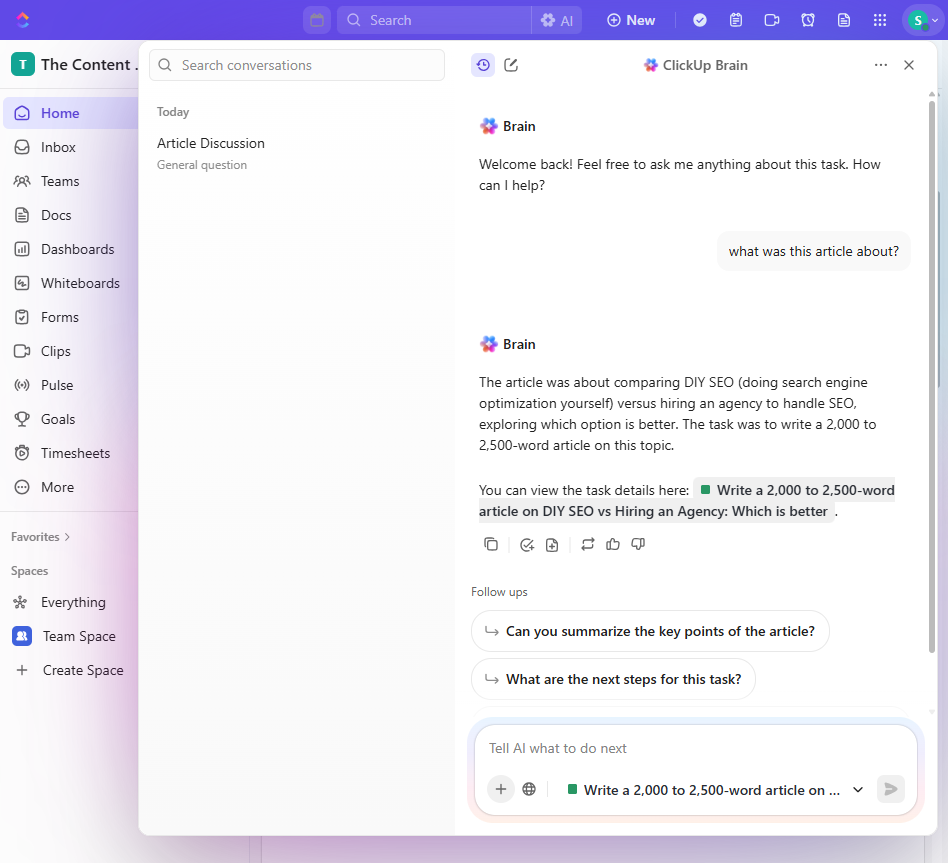Image resolution: width=948 pixels, height=863 pixels.
Task: Open the user avatar dropdown
Action: tap(923, 20)
